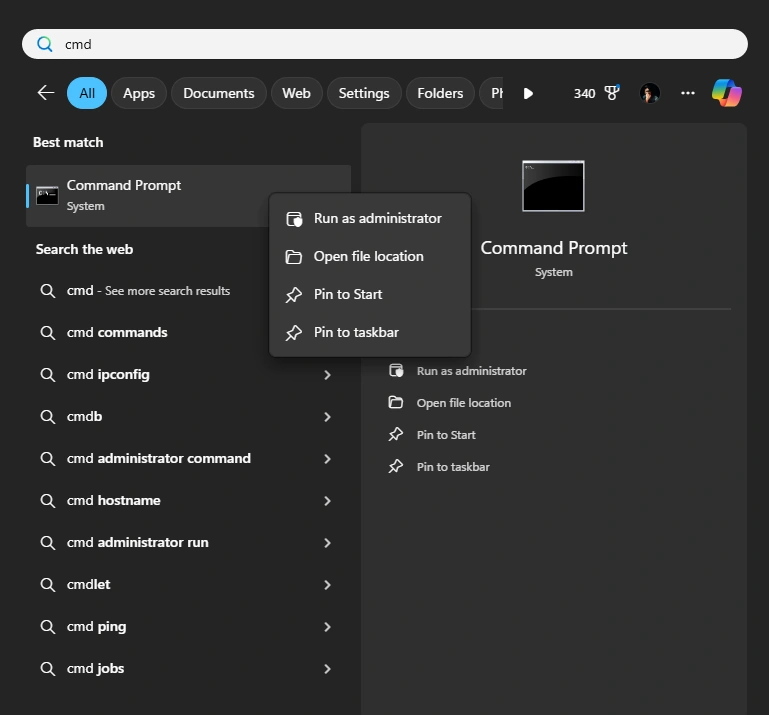Click the folder icon beside context menu Open file location
Image resolution: width=769 pixels, height=715 pixels.
click(x=294, y=256)
